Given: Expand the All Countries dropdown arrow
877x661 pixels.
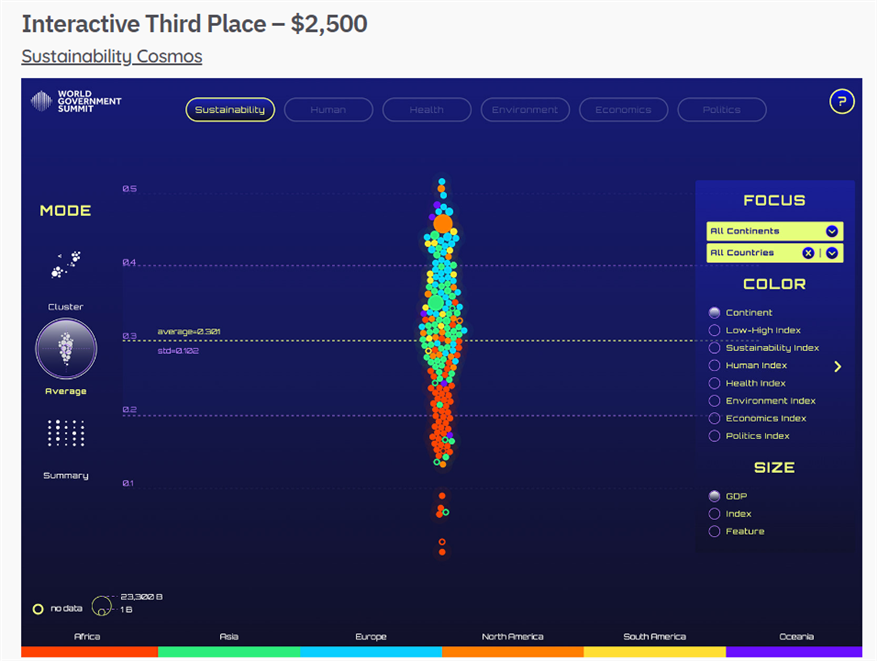Looking at the screenshot, I should (831, 253).
